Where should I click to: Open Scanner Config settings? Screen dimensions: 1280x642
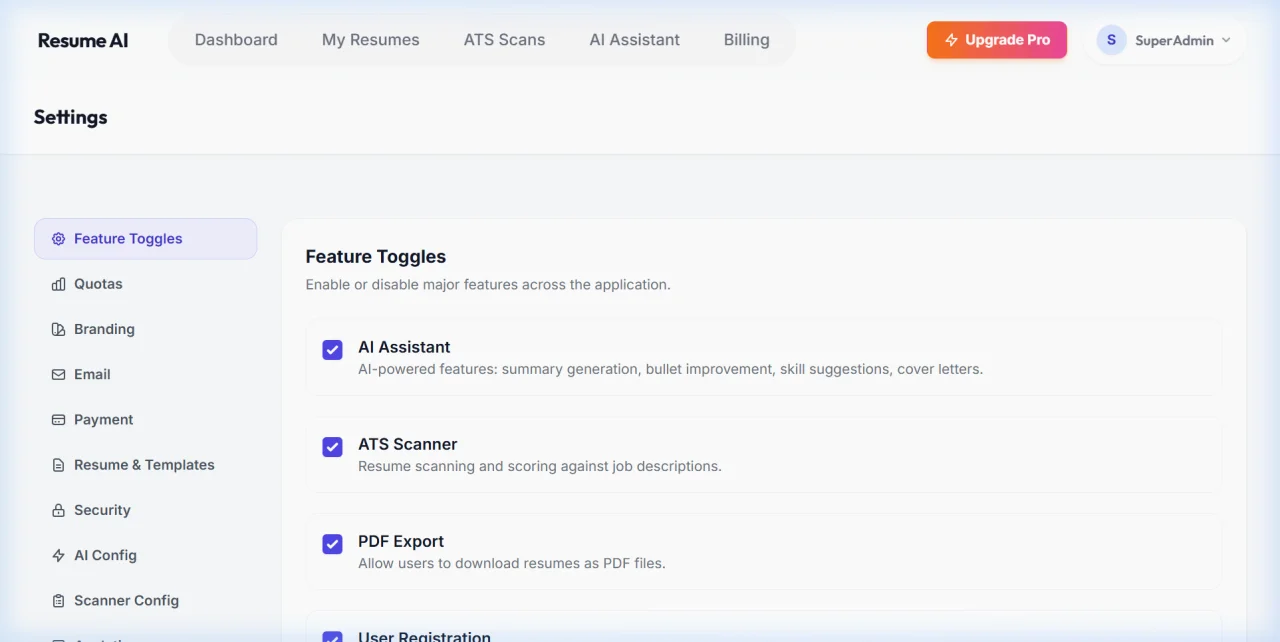[x=146, y=601]
